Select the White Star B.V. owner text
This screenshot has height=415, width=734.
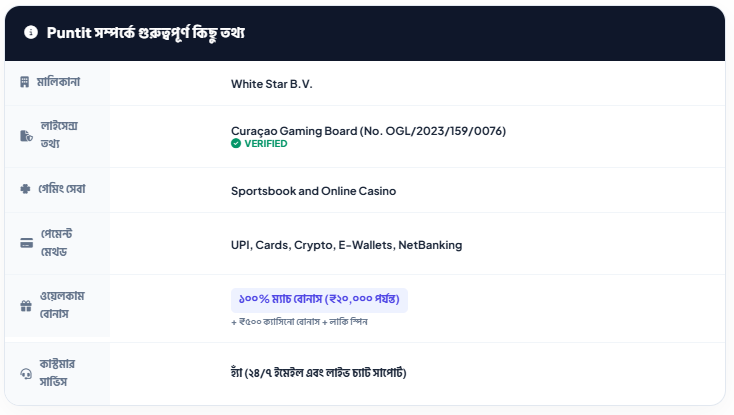[x=271, y=84]
